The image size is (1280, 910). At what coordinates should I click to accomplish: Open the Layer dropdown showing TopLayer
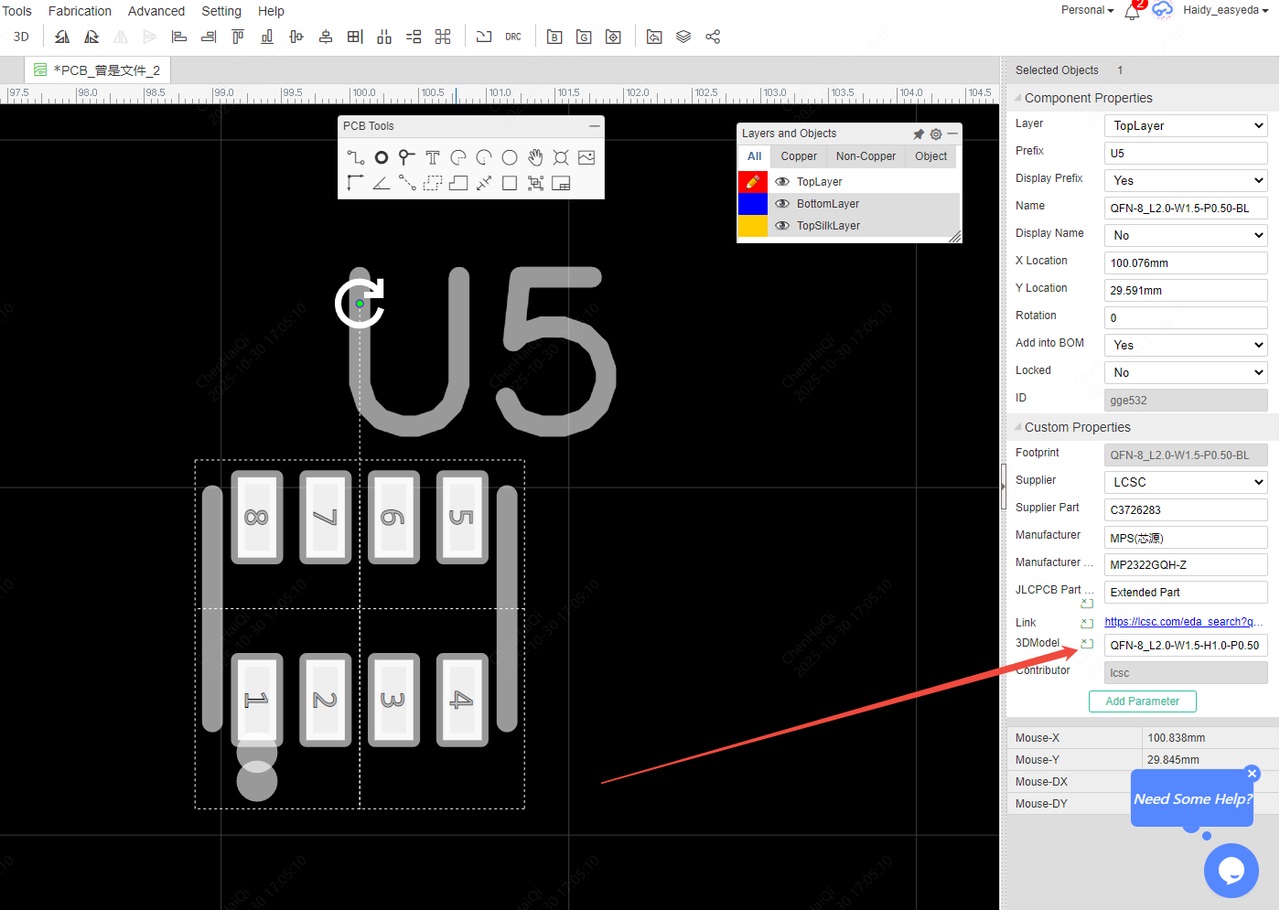[1185, 126]
